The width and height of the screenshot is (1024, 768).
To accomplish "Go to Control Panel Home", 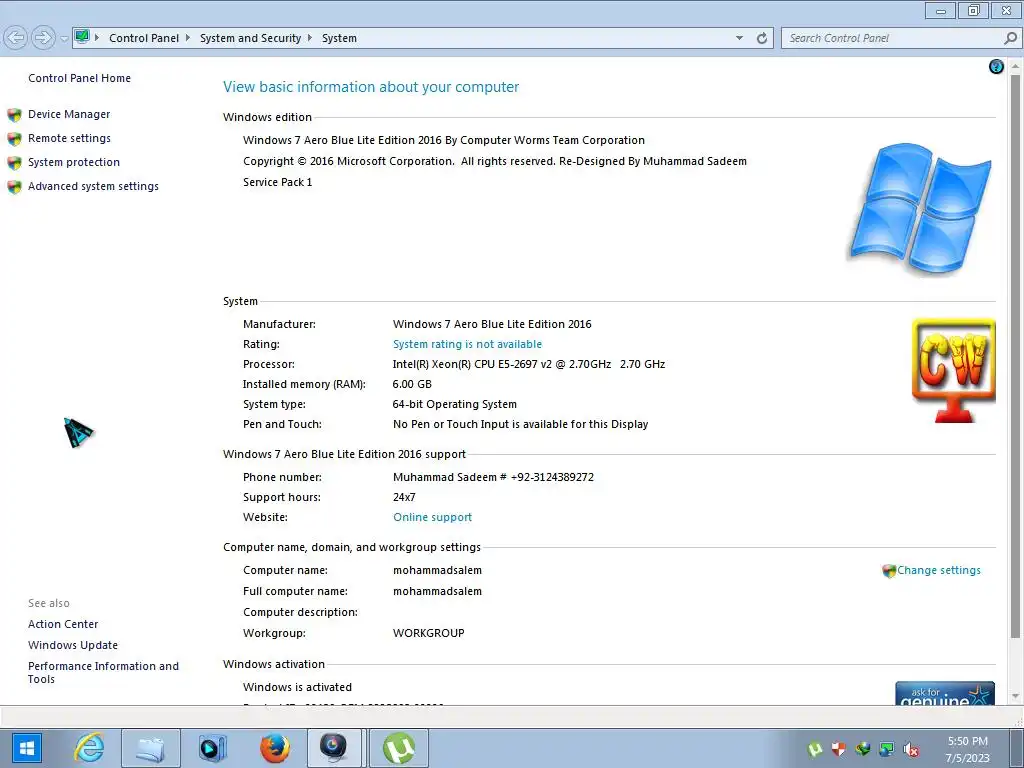I will point(79,78).
